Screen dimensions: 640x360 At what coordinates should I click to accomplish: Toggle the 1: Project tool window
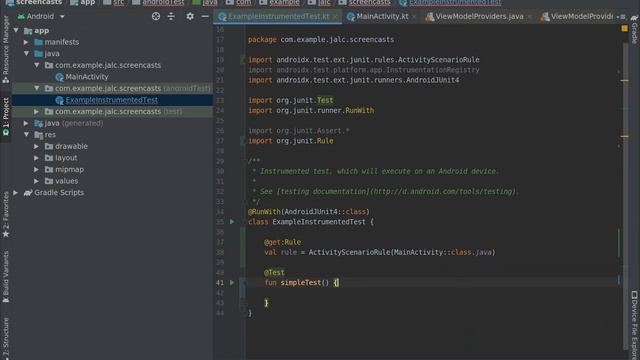click(x=6, y=117)
